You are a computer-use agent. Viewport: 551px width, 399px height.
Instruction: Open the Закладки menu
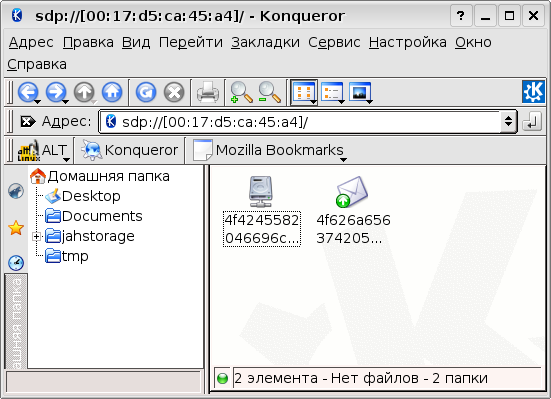[x=265, y=42]
